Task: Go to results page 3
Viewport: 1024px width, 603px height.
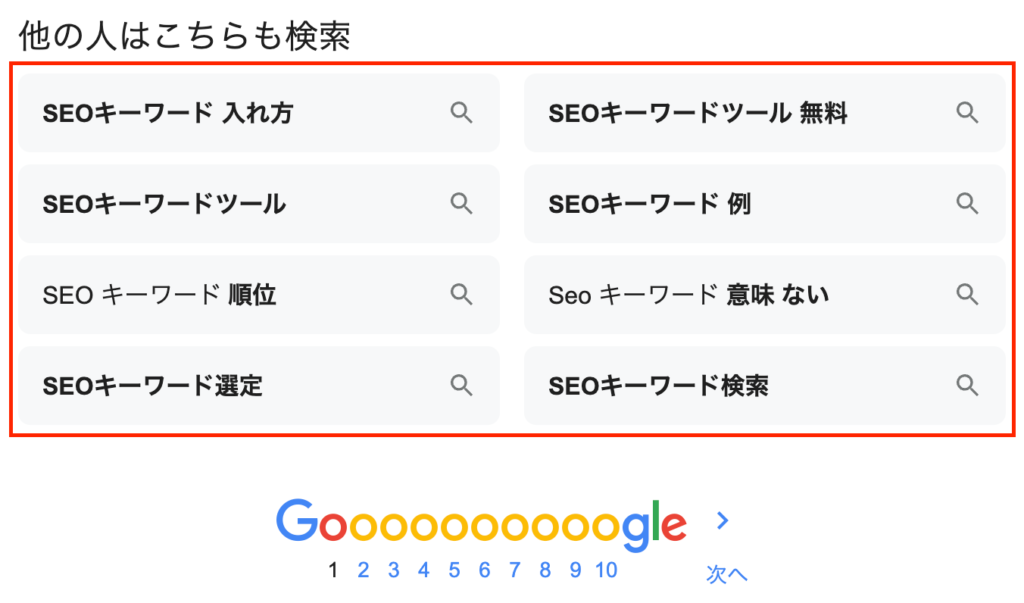Action: pos(394,571)
